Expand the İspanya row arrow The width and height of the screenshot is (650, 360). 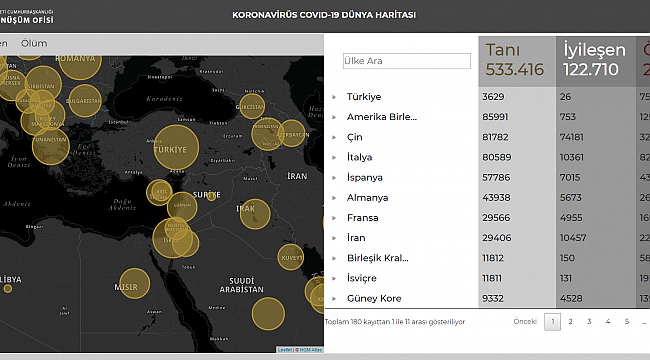334,178
